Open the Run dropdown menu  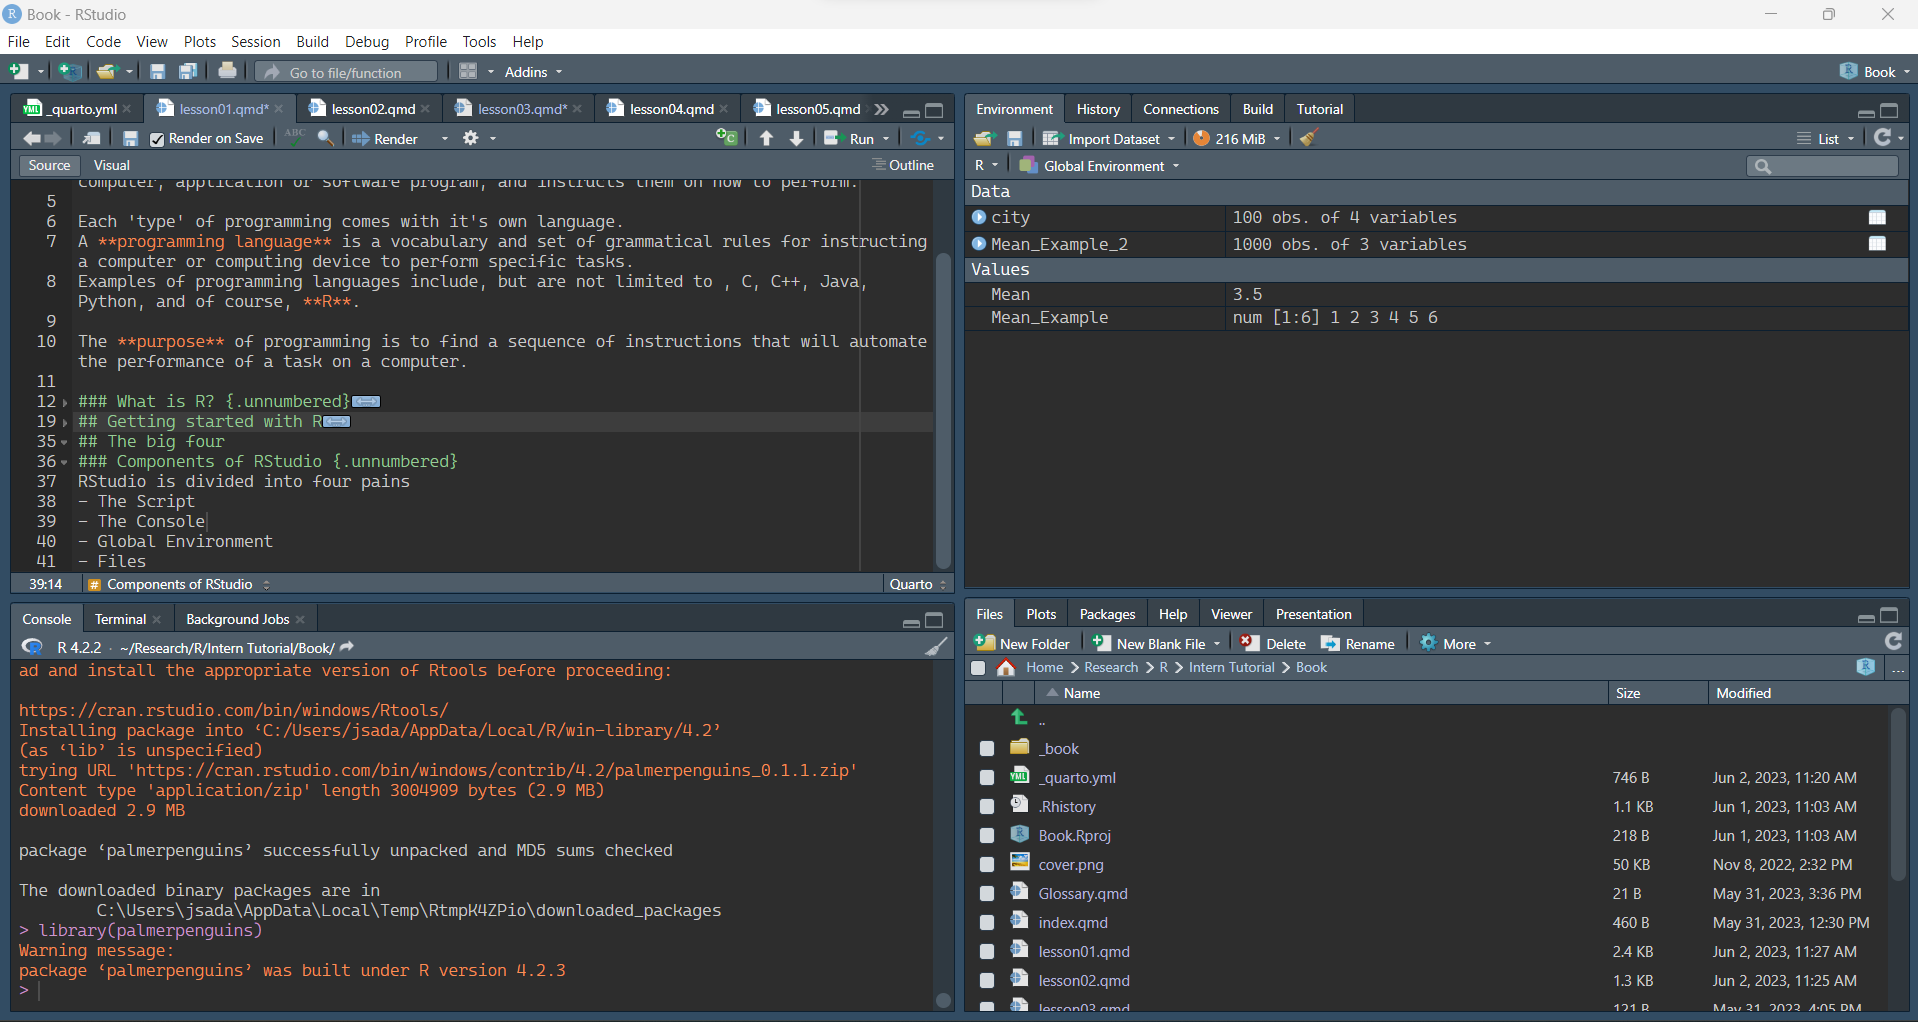pos(884,139)
